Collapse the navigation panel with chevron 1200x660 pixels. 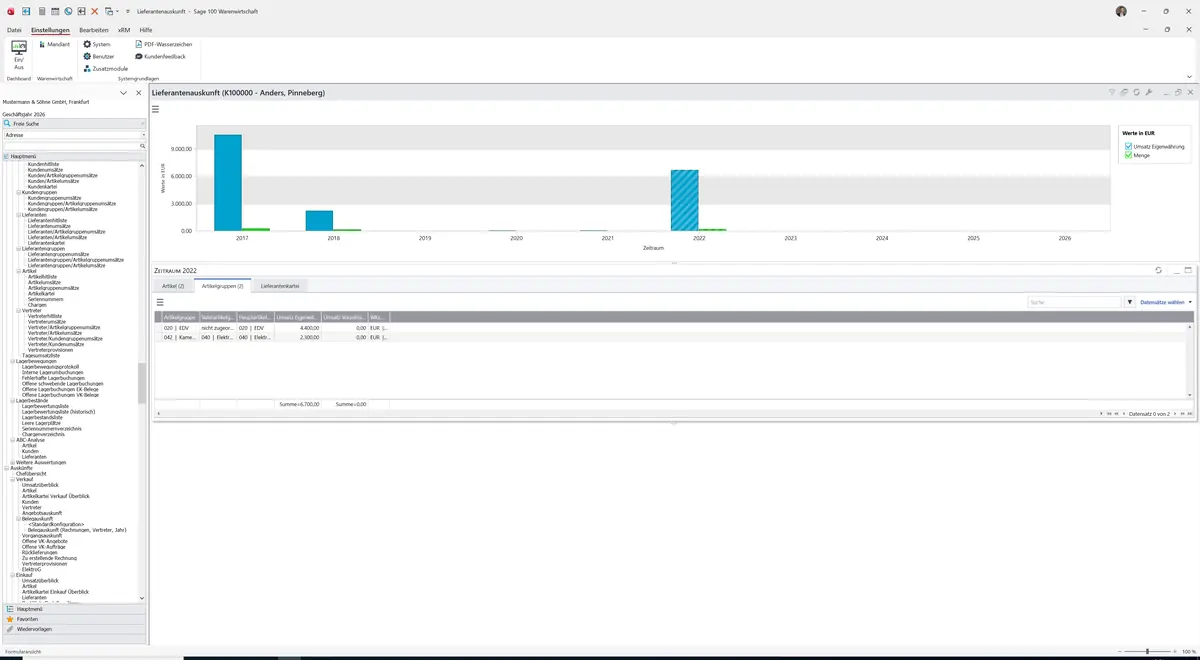(124, 93)
